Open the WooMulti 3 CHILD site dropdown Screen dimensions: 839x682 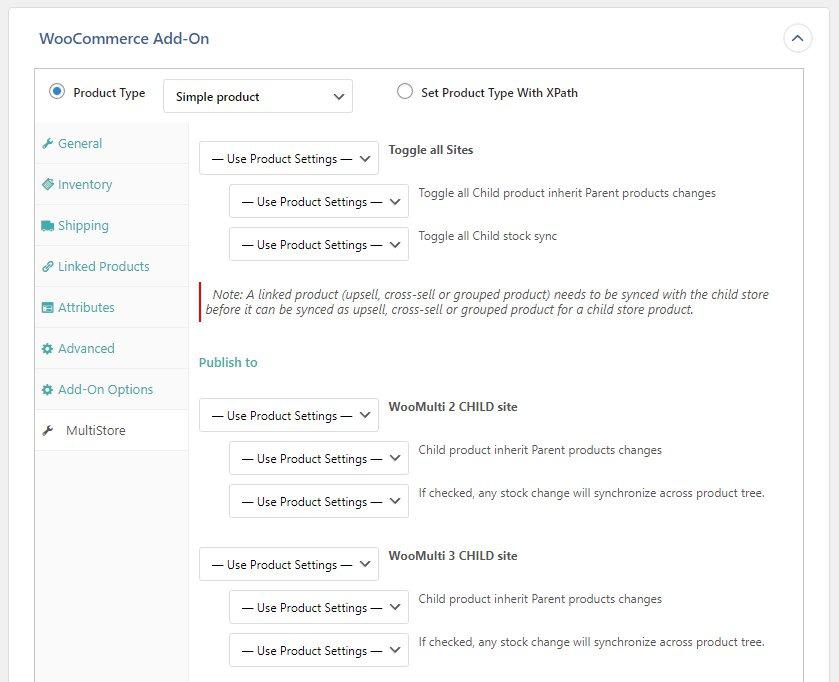point(289,565)
